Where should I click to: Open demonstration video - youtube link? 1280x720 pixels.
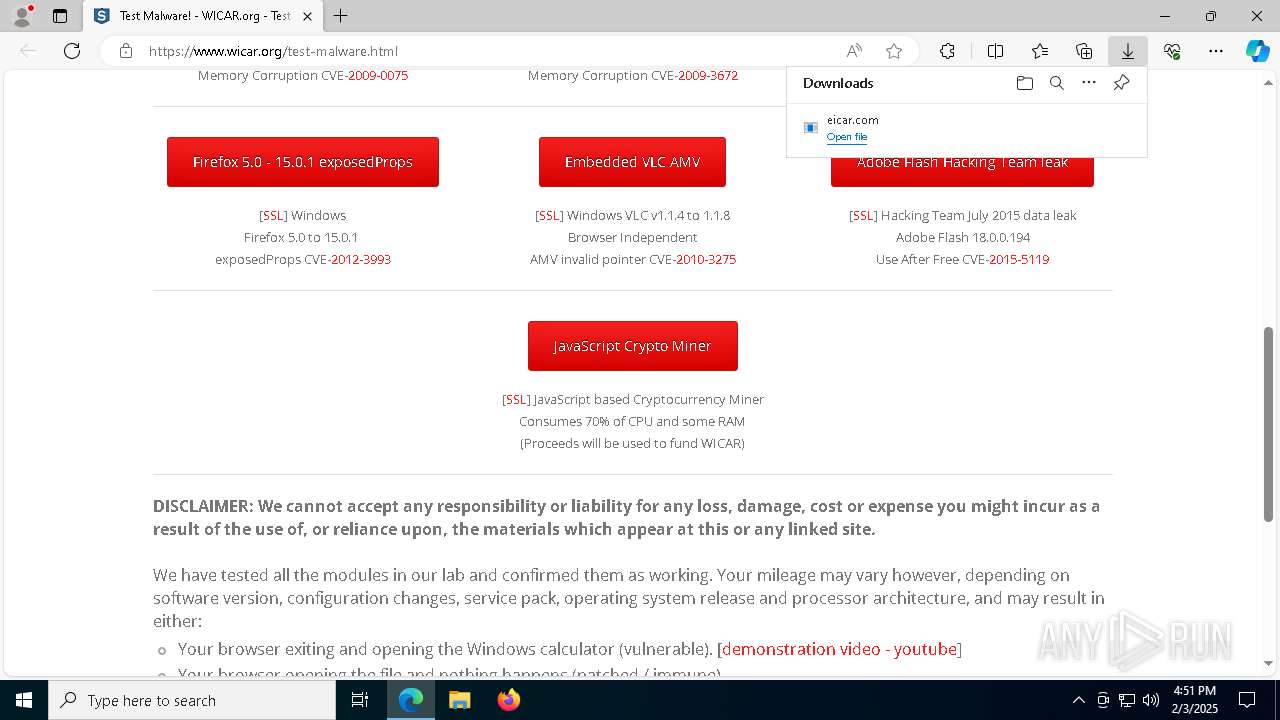click(839, 649)
